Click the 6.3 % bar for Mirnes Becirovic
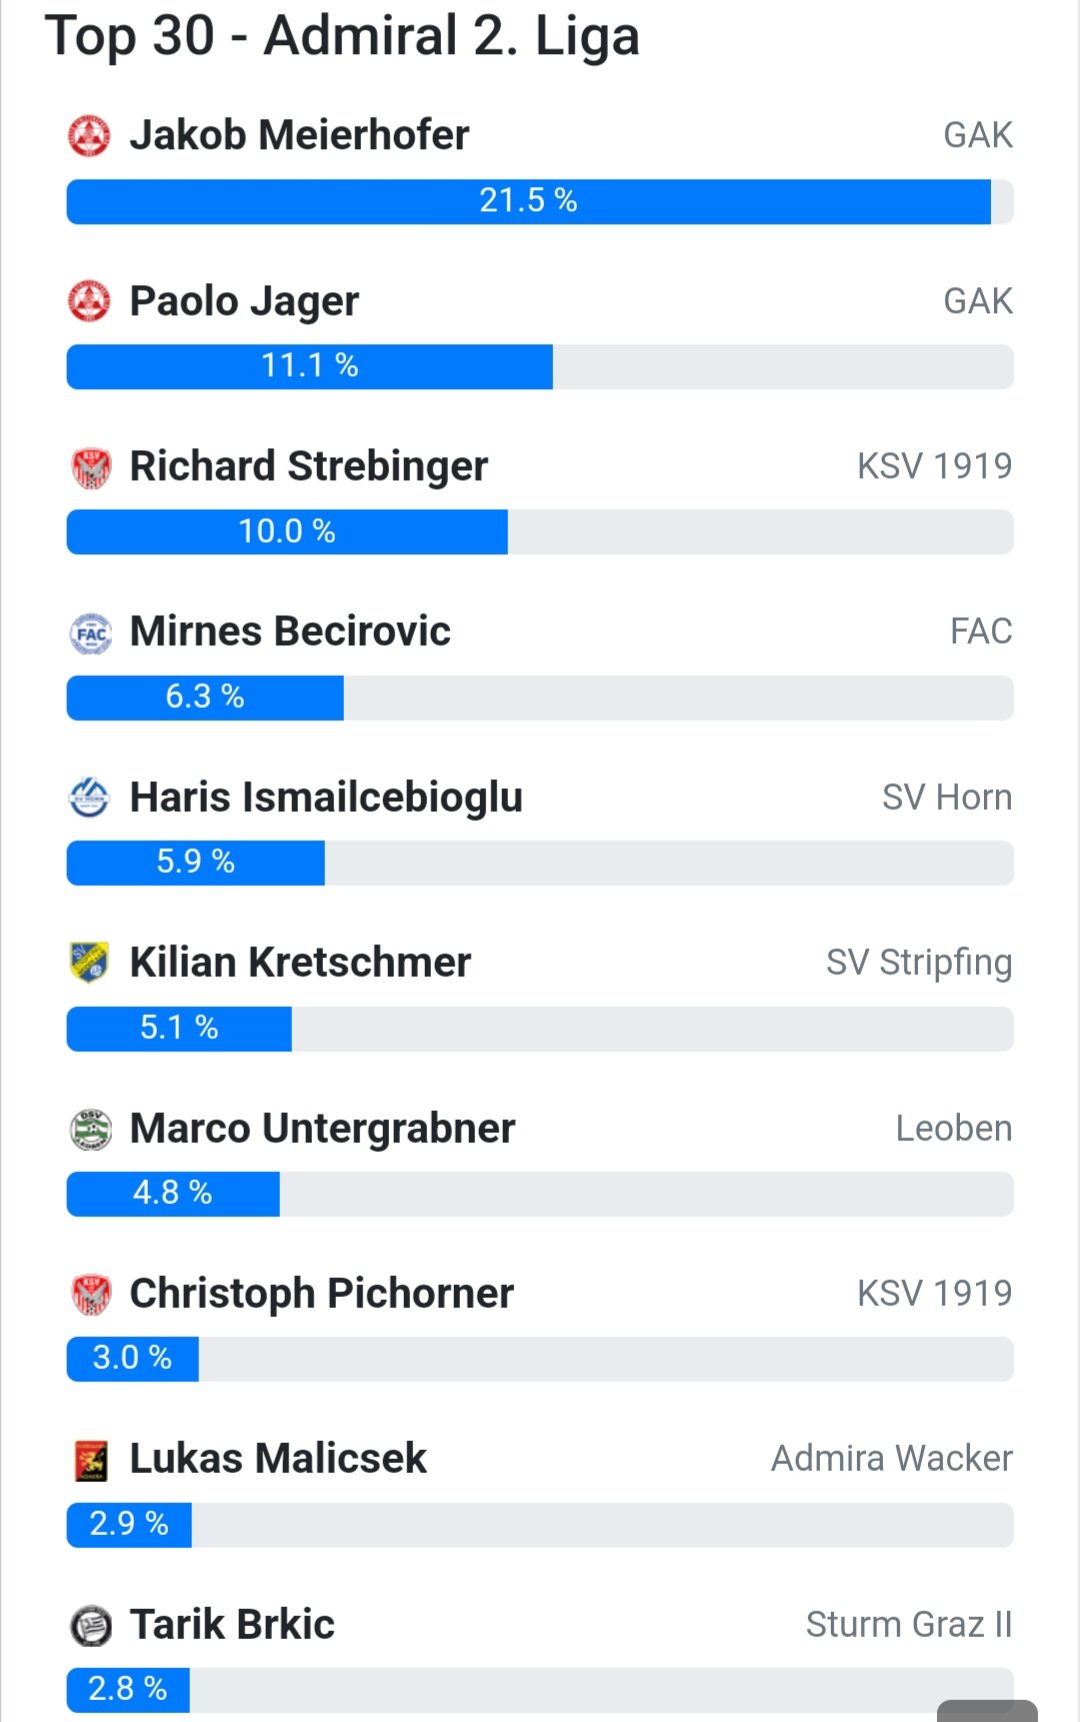This screenshot has width=1080, height=1722. pos(540,697)
